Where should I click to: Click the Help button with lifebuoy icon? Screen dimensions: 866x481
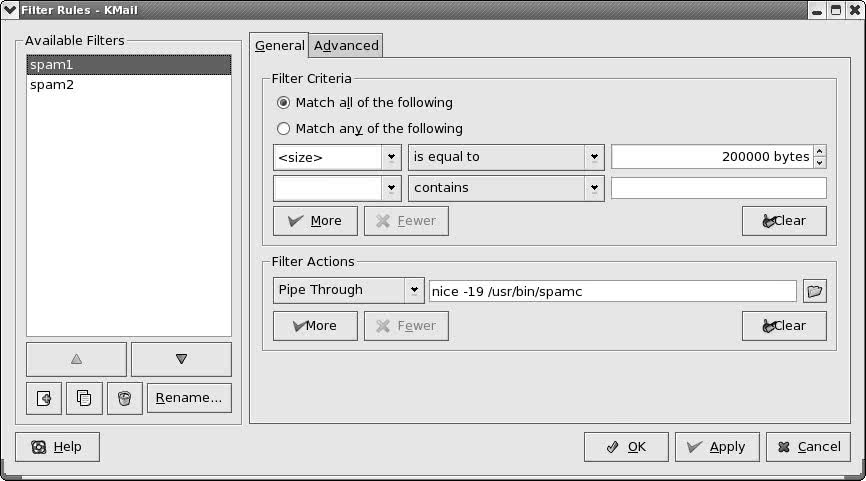[57, 447]
